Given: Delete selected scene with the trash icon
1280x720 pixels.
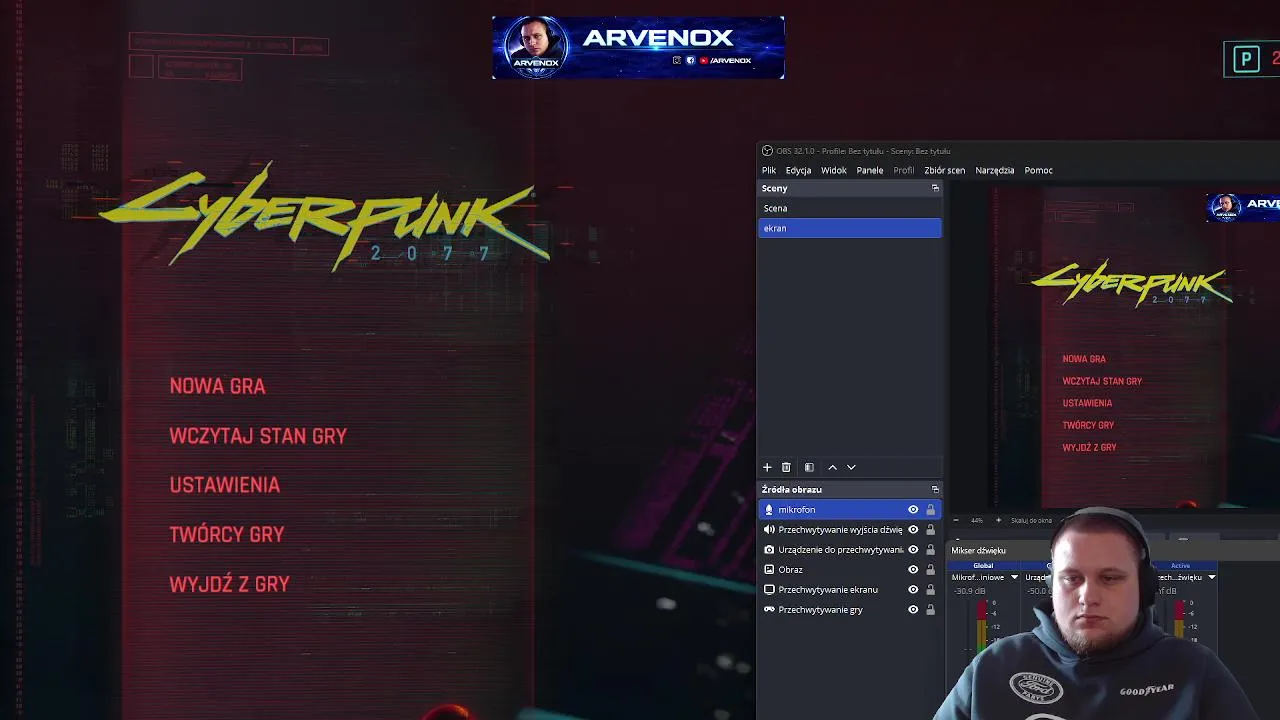Looking at the screenshot, I should (786, 467).
